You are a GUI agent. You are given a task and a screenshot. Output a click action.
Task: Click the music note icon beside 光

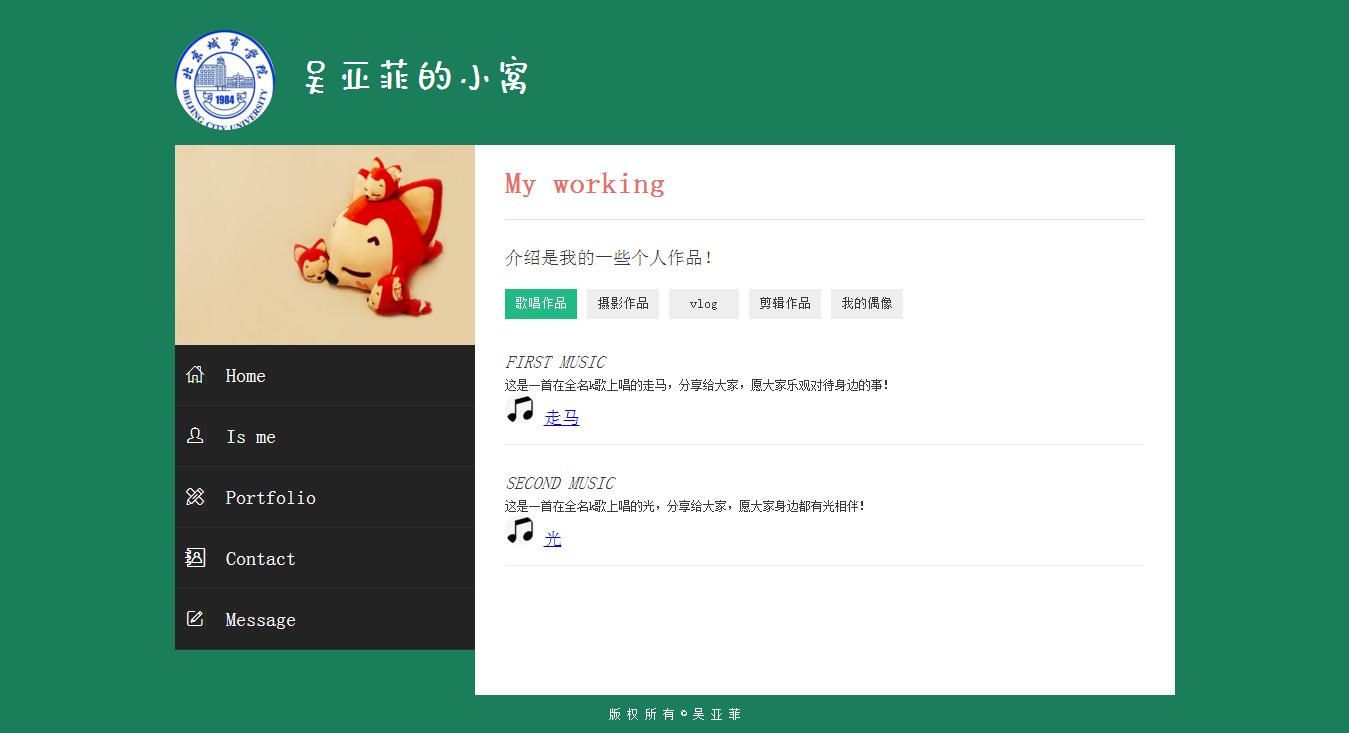pos(520,531)
